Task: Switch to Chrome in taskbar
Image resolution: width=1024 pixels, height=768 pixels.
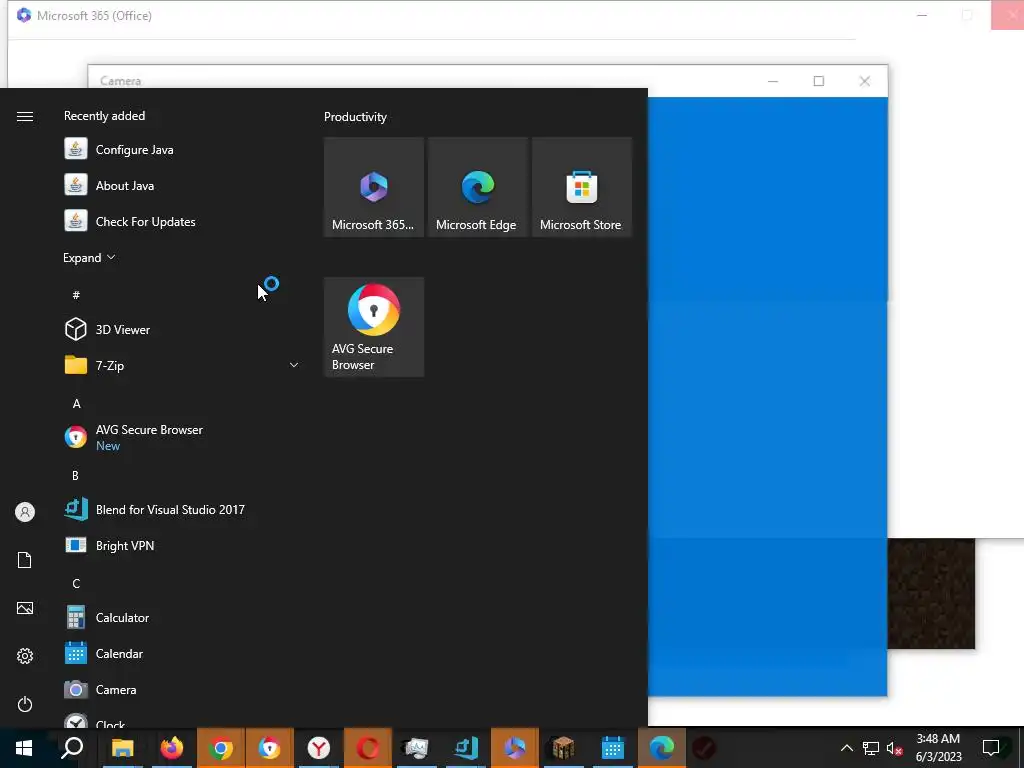Action: point(221,748)
